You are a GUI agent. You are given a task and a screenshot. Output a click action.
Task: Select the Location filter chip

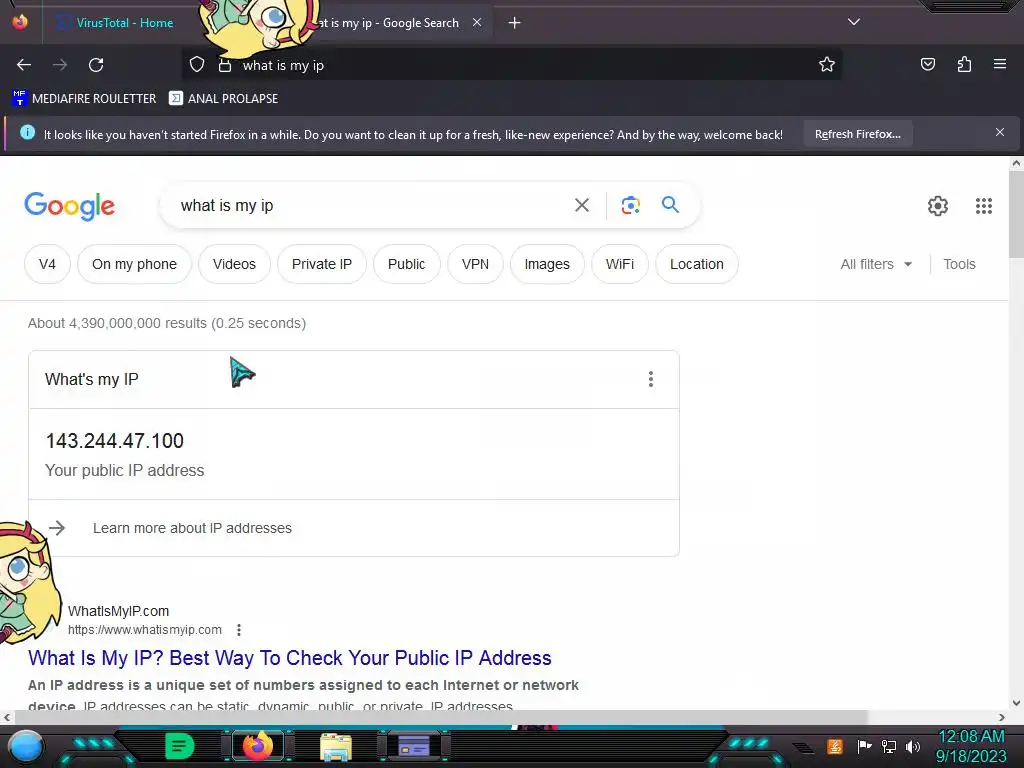[x=696, y=264]
